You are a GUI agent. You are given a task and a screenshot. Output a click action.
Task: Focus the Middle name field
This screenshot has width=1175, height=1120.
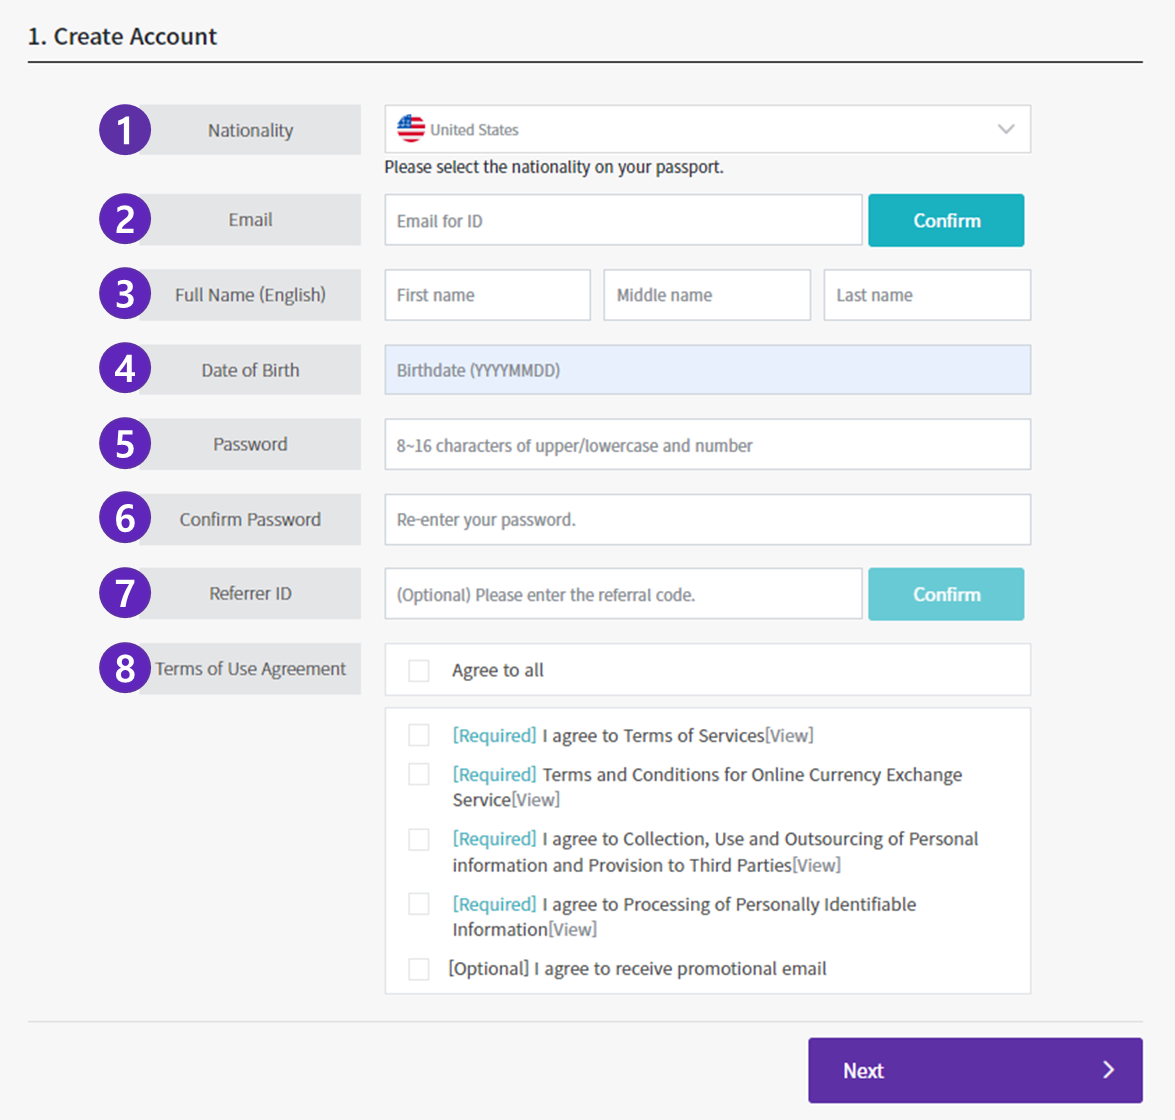(x=707, y=294)
